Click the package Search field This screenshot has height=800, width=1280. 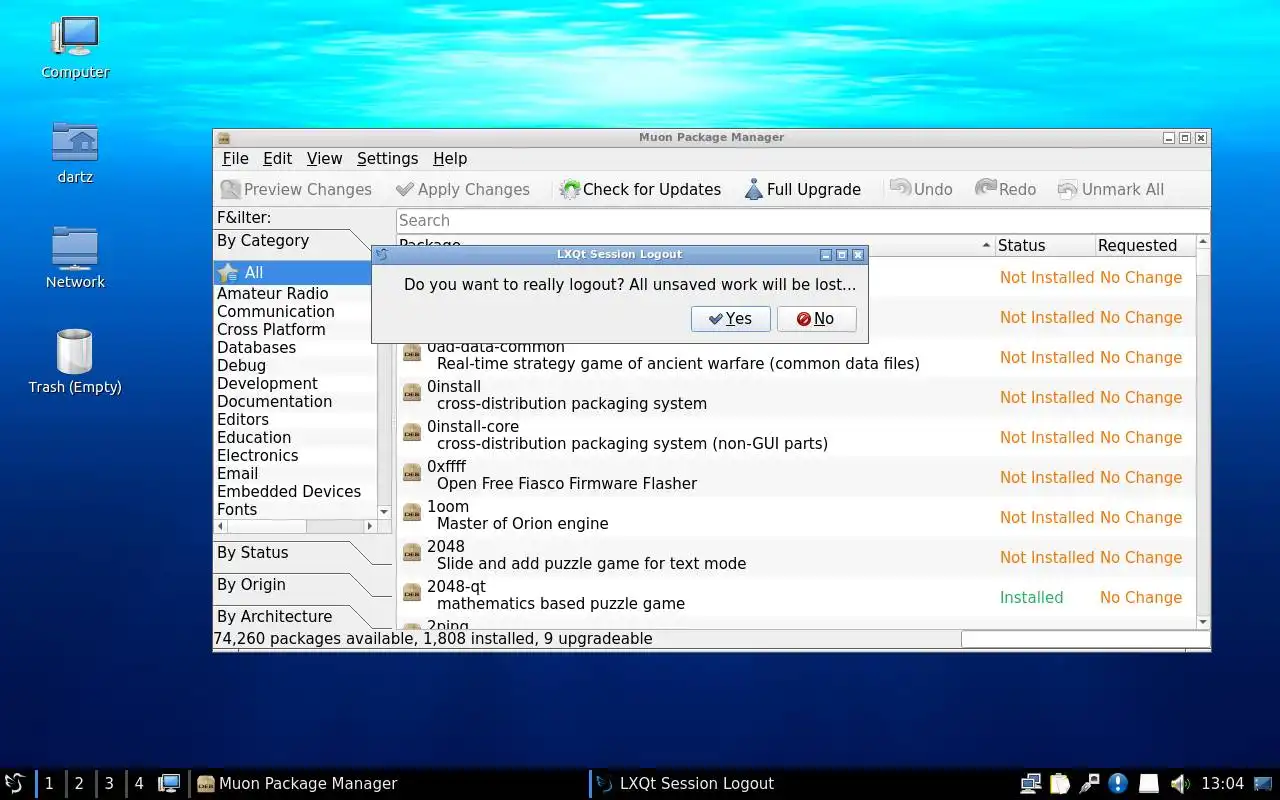click(x=802, y=221)
